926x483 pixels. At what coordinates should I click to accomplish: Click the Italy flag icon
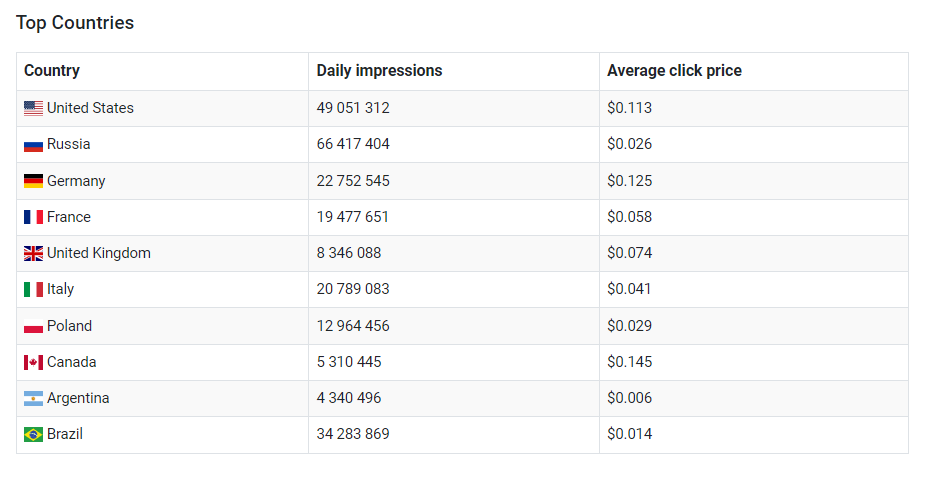pyautogui.click(x=33, y=290)
